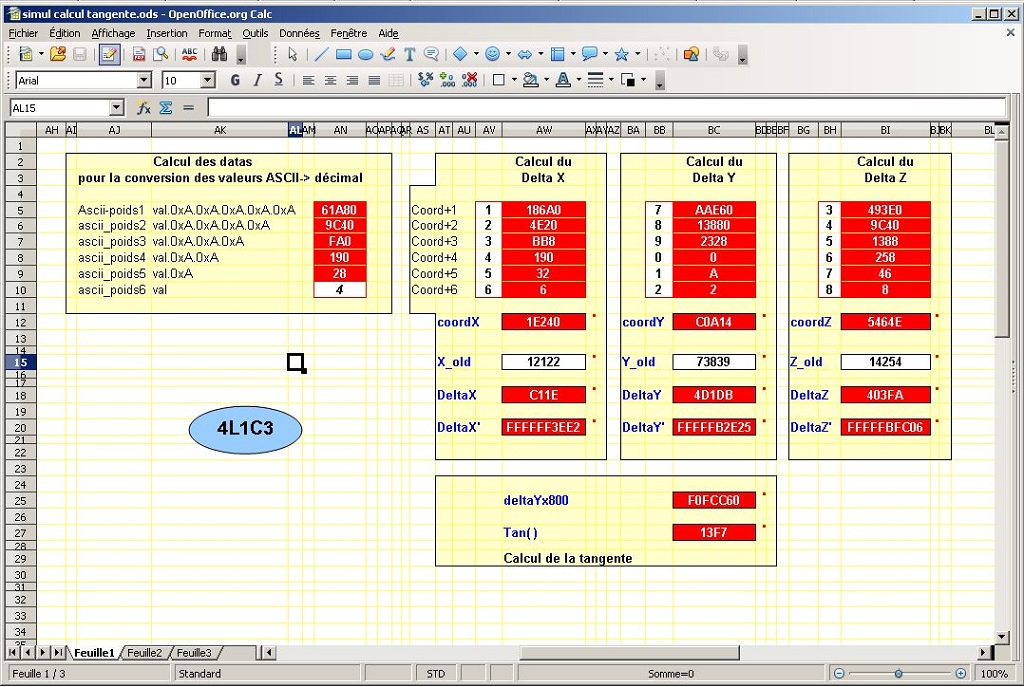
Task: Click the STD selection mode field
Action: tap(436, 674)
